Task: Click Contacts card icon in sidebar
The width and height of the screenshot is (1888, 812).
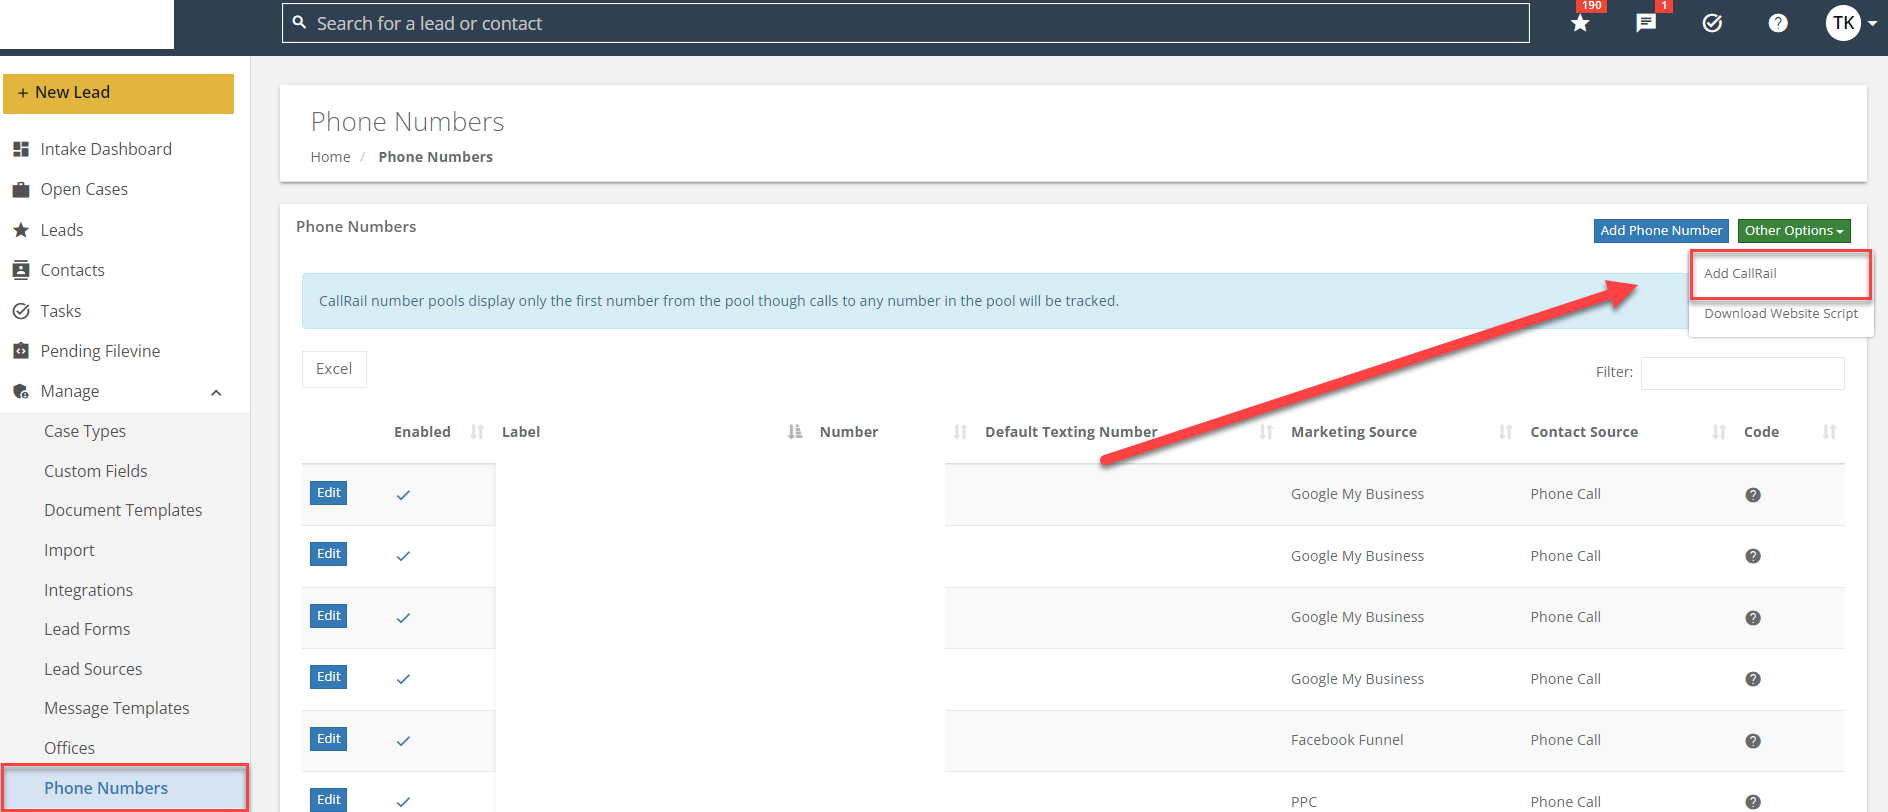Action: [20, 270]
